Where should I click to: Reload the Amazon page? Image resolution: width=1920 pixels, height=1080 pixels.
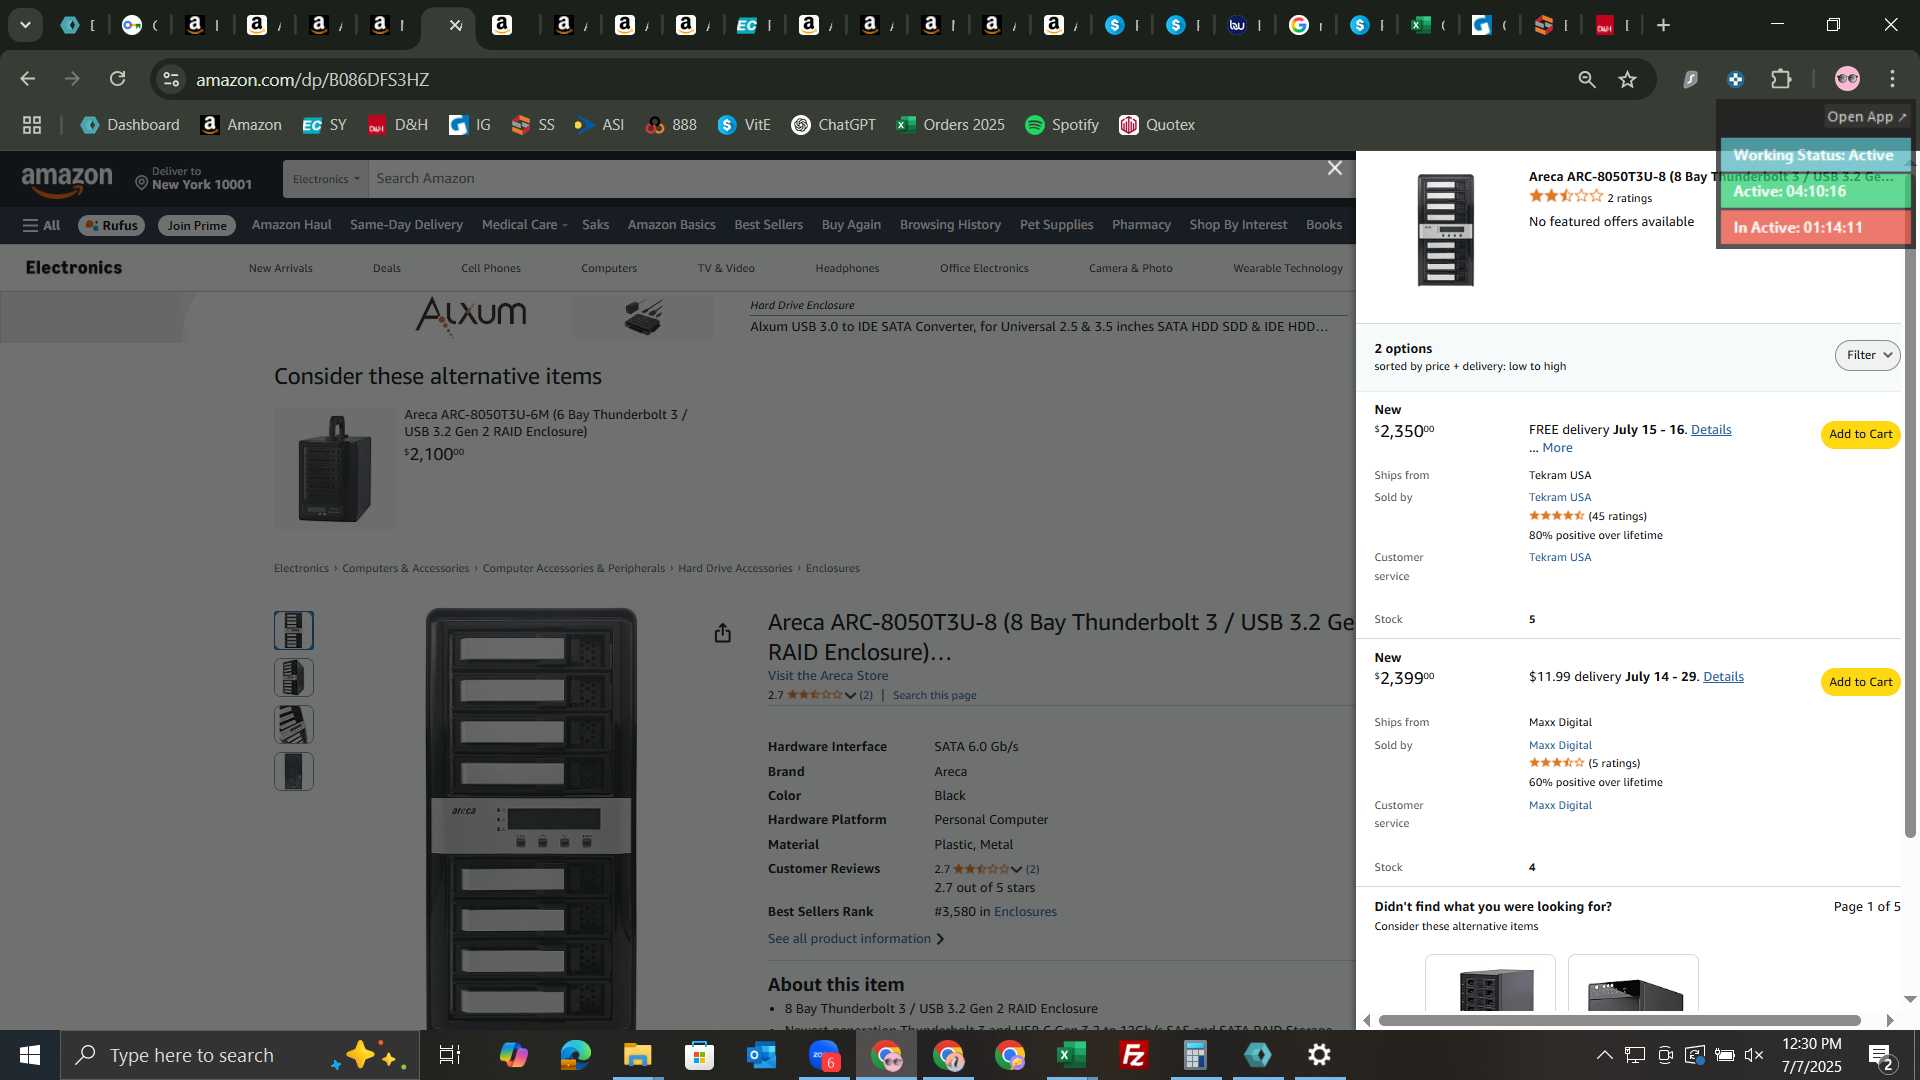coord(118,79)
